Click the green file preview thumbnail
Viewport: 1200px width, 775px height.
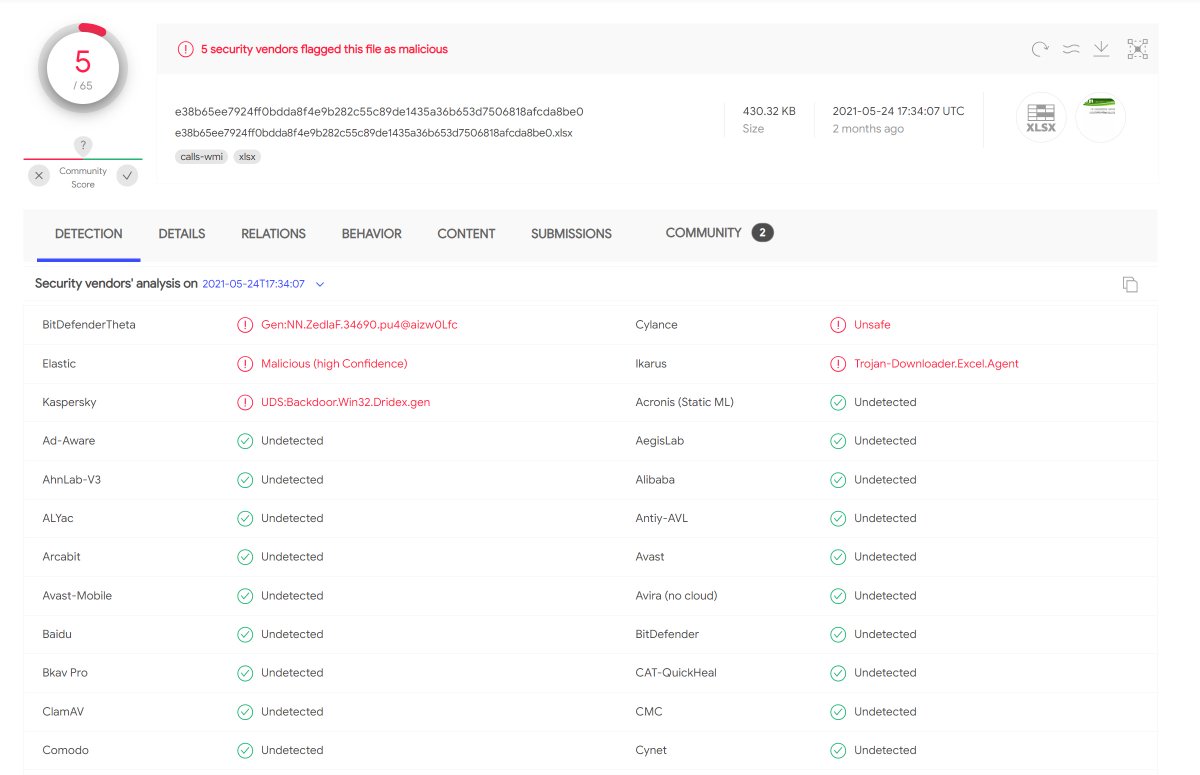(x=1101, y=118)
